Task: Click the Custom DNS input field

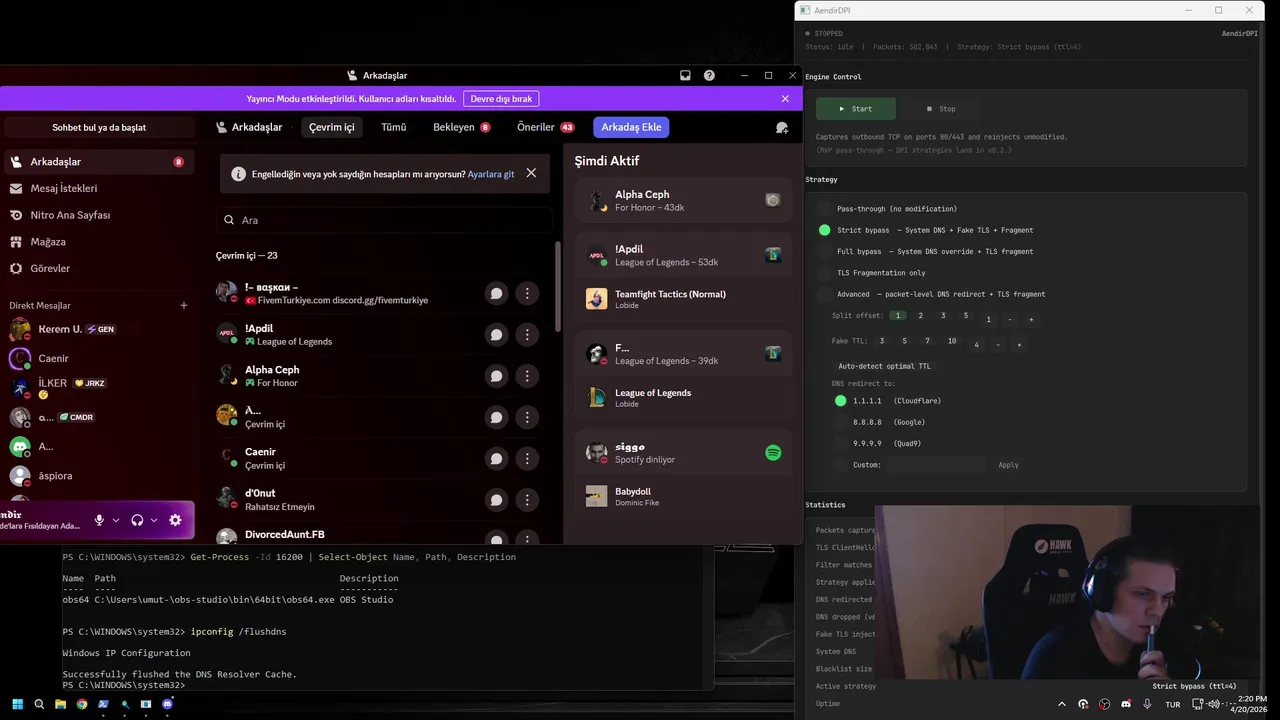Action: click(936, 465)
